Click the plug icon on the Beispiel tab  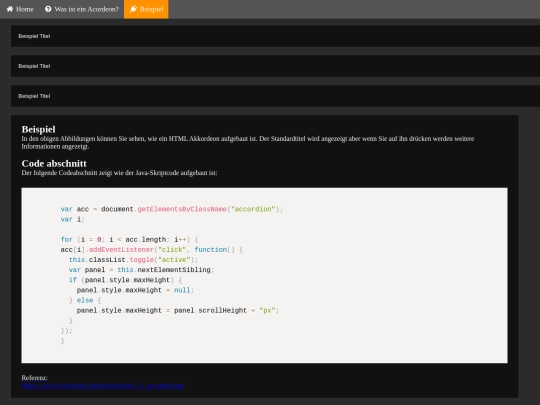point(133,9)
